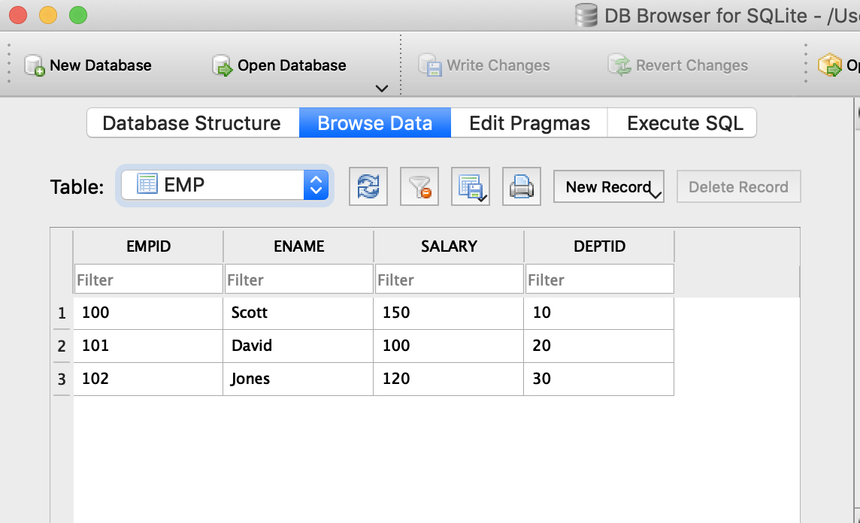The image size is (860, 523).
Task: Click the EMPID filter field
Action: [x=148, y=280]
